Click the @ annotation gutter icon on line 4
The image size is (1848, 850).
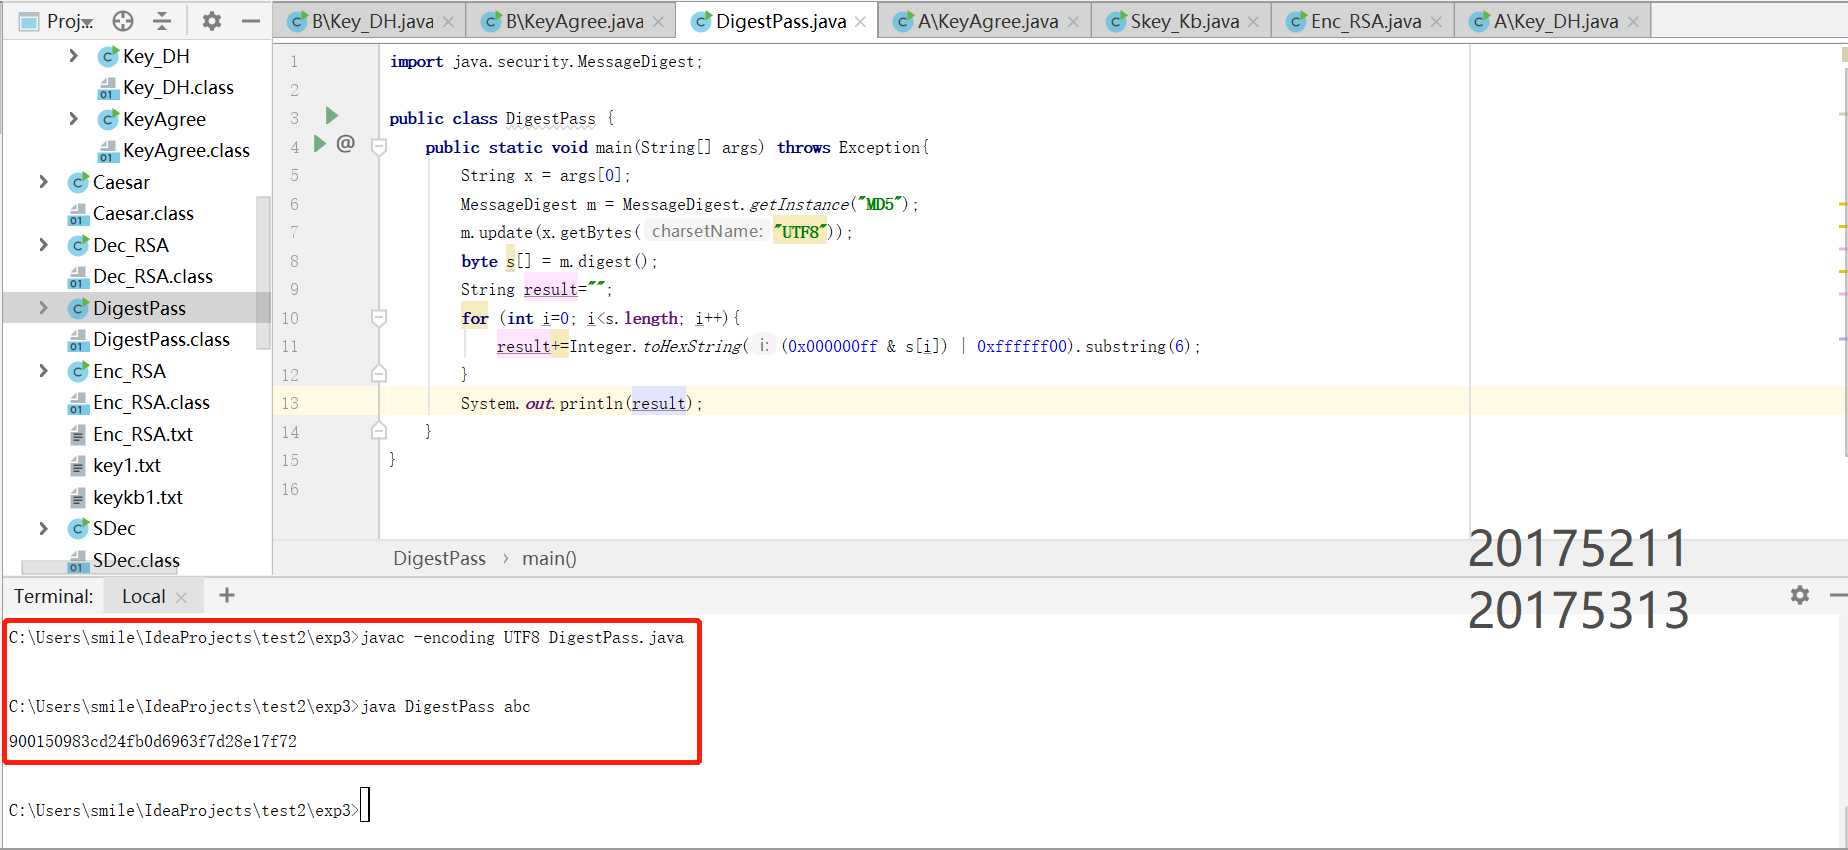pyautogui.click(x=346, y=144)
